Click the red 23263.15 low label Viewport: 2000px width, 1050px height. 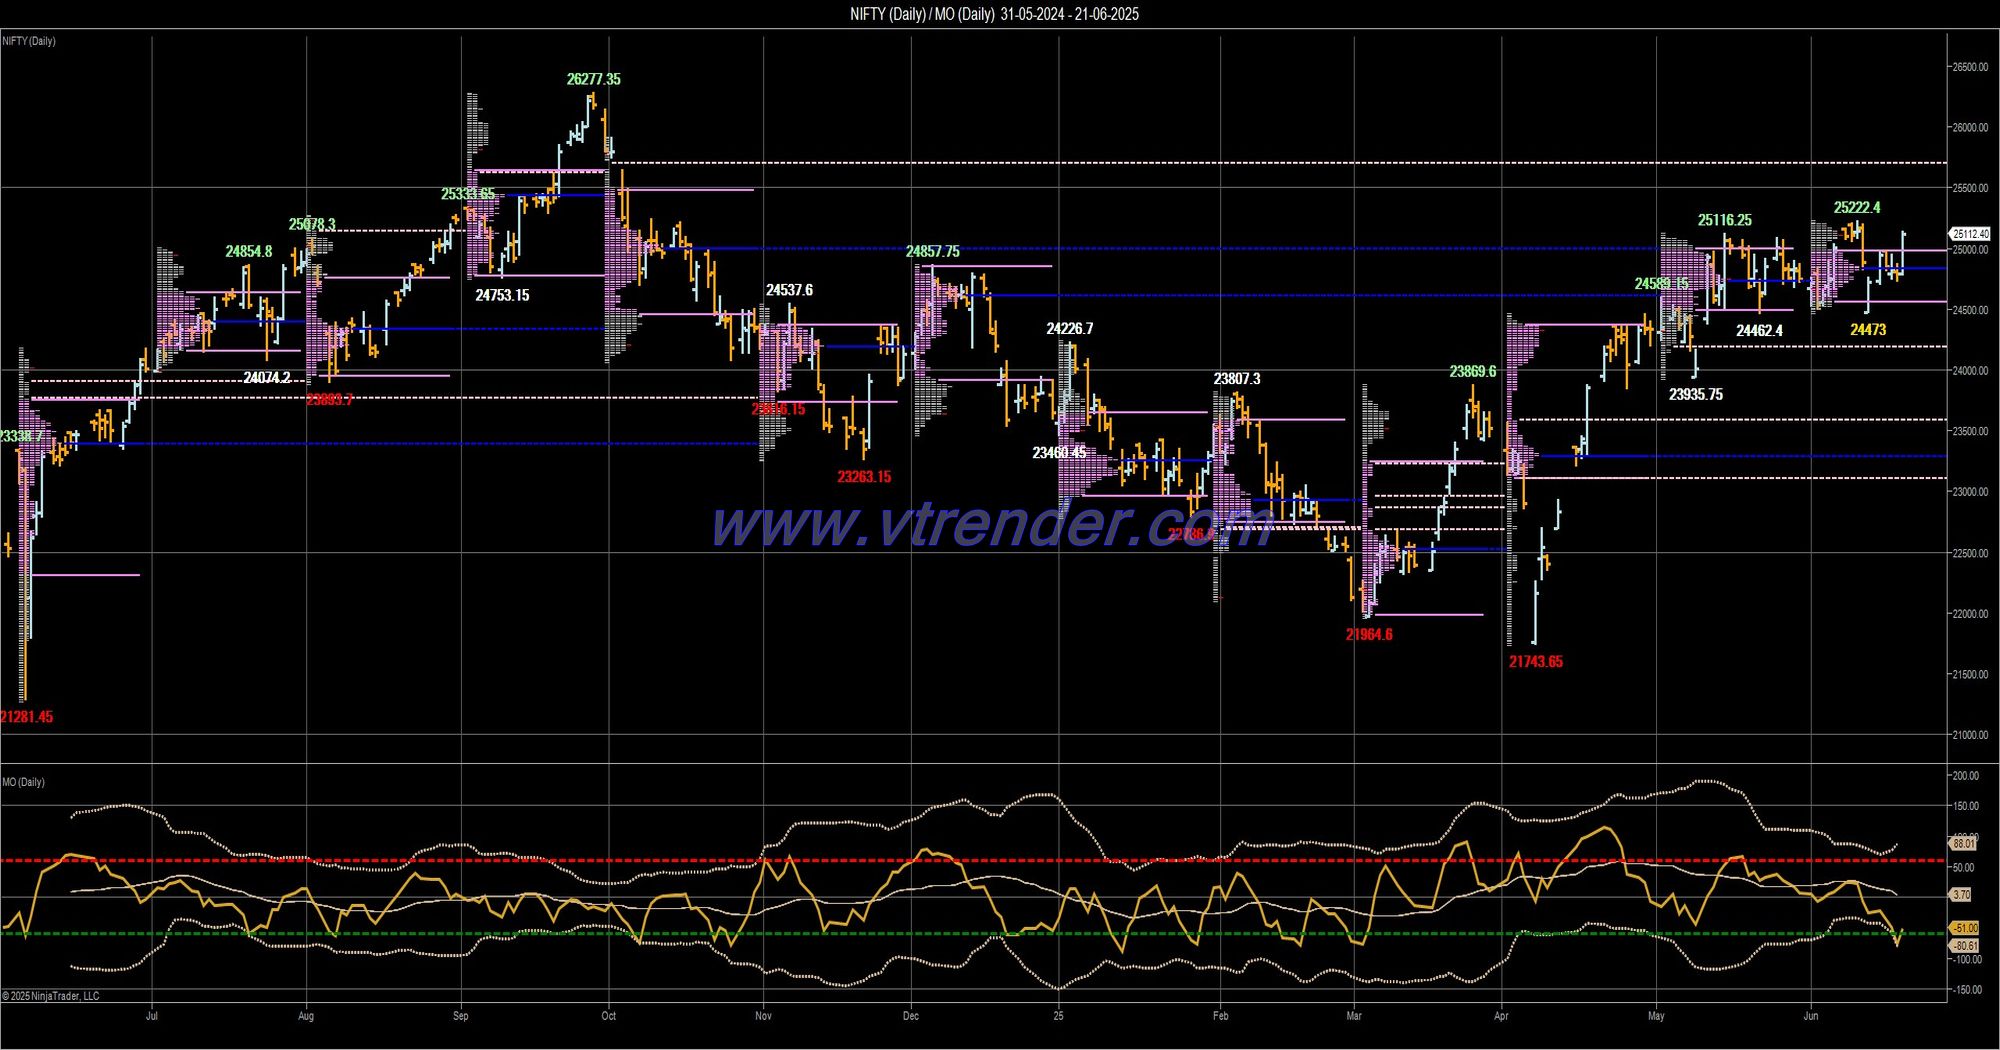(x=864, y=476)
